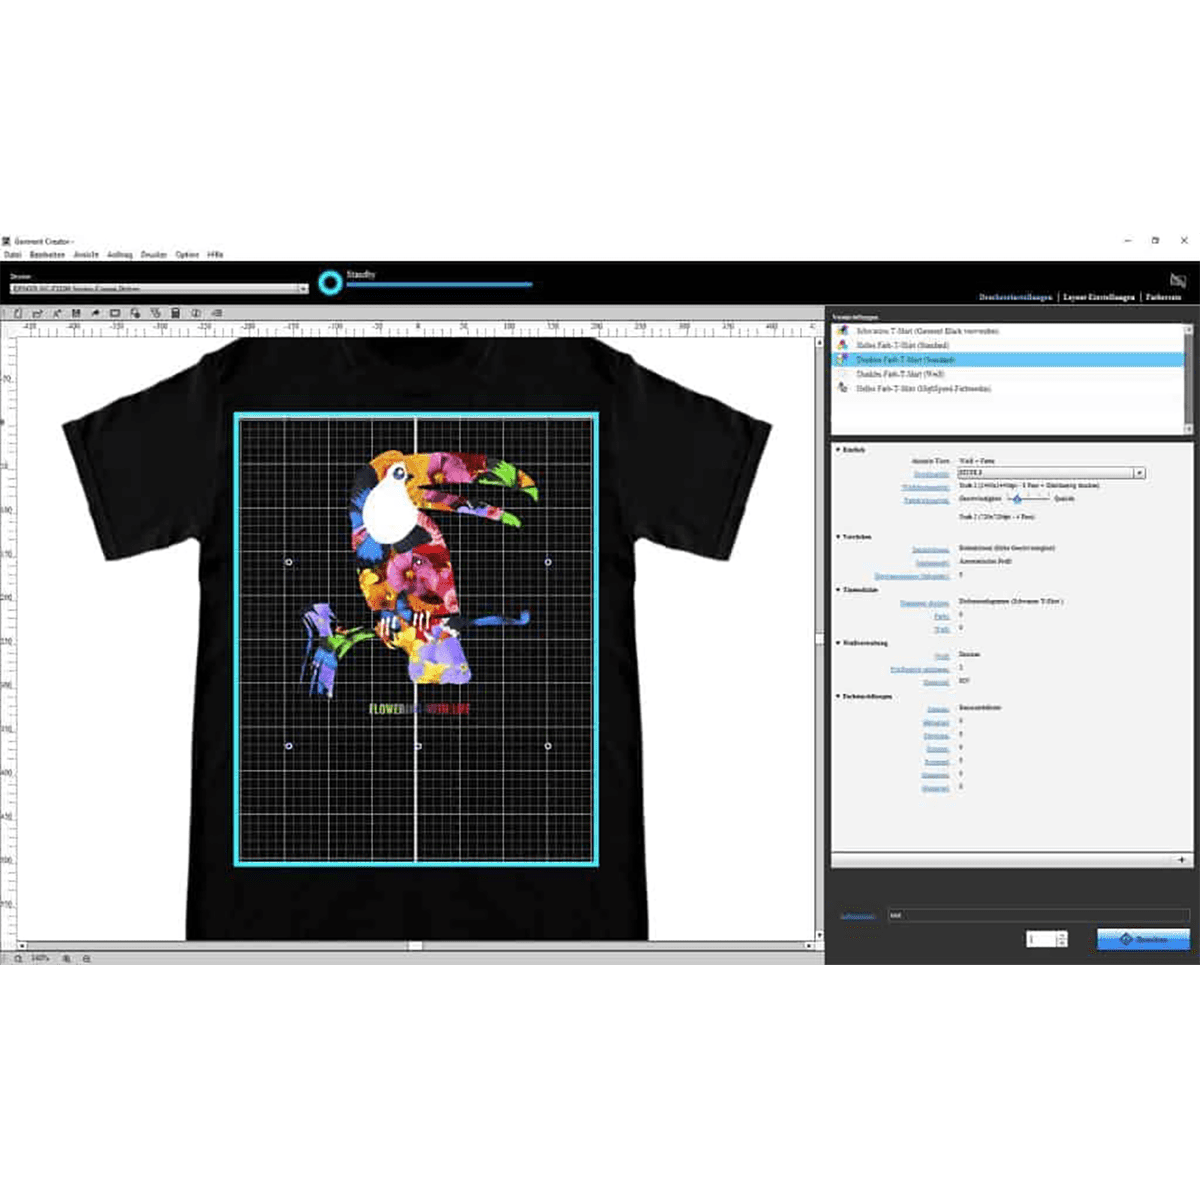Image resolution: width=1200 pixels, height=1200 pixels.
Task: Click the speed-quality slider handle
Action: click(x=1017, y=499)
